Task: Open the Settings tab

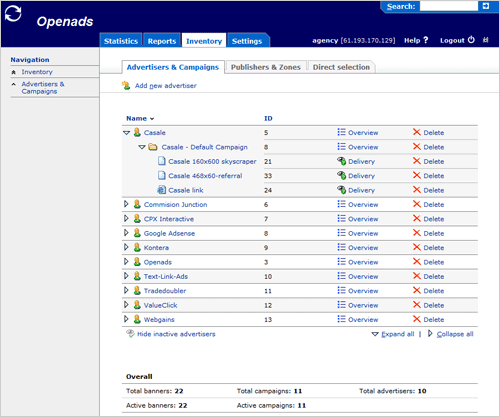Action: click(x=247, y=41)
